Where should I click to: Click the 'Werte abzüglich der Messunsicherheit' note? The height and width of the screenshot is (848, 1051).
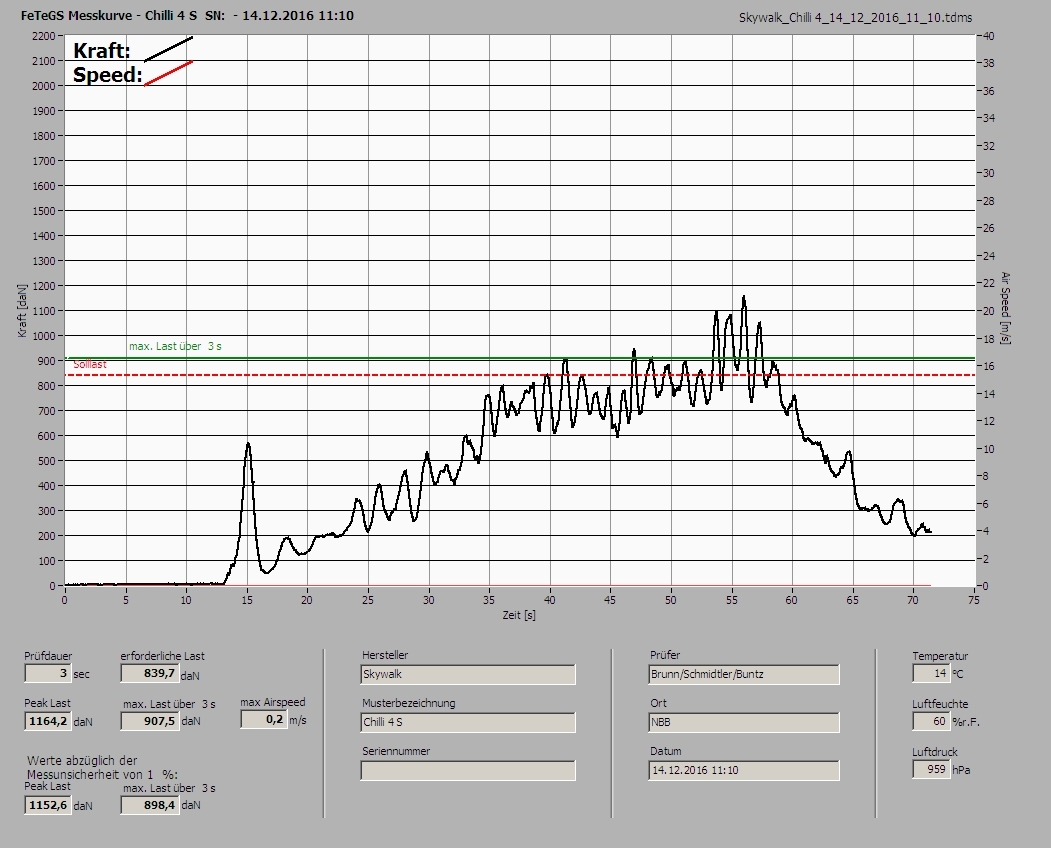pos(102,767)
